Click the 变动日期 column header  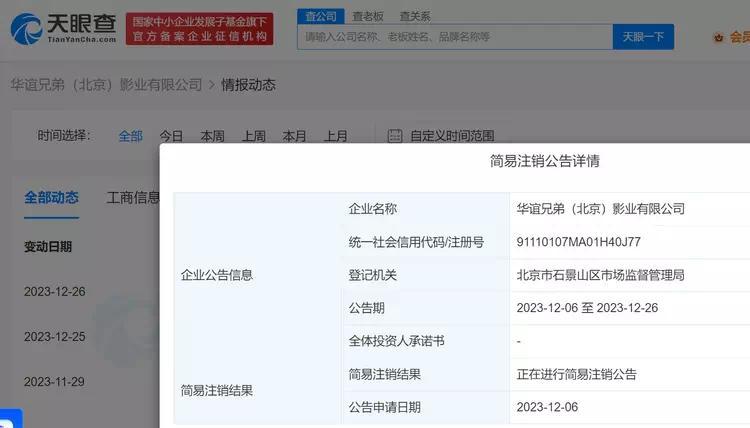point(48,247)
